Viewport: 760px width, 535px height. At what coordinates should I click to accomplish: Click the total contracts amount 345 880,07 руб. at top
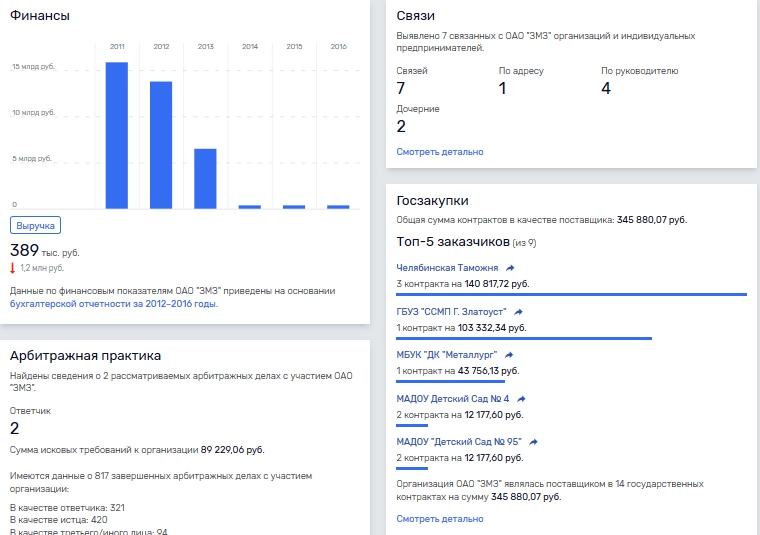click(651, 220)
